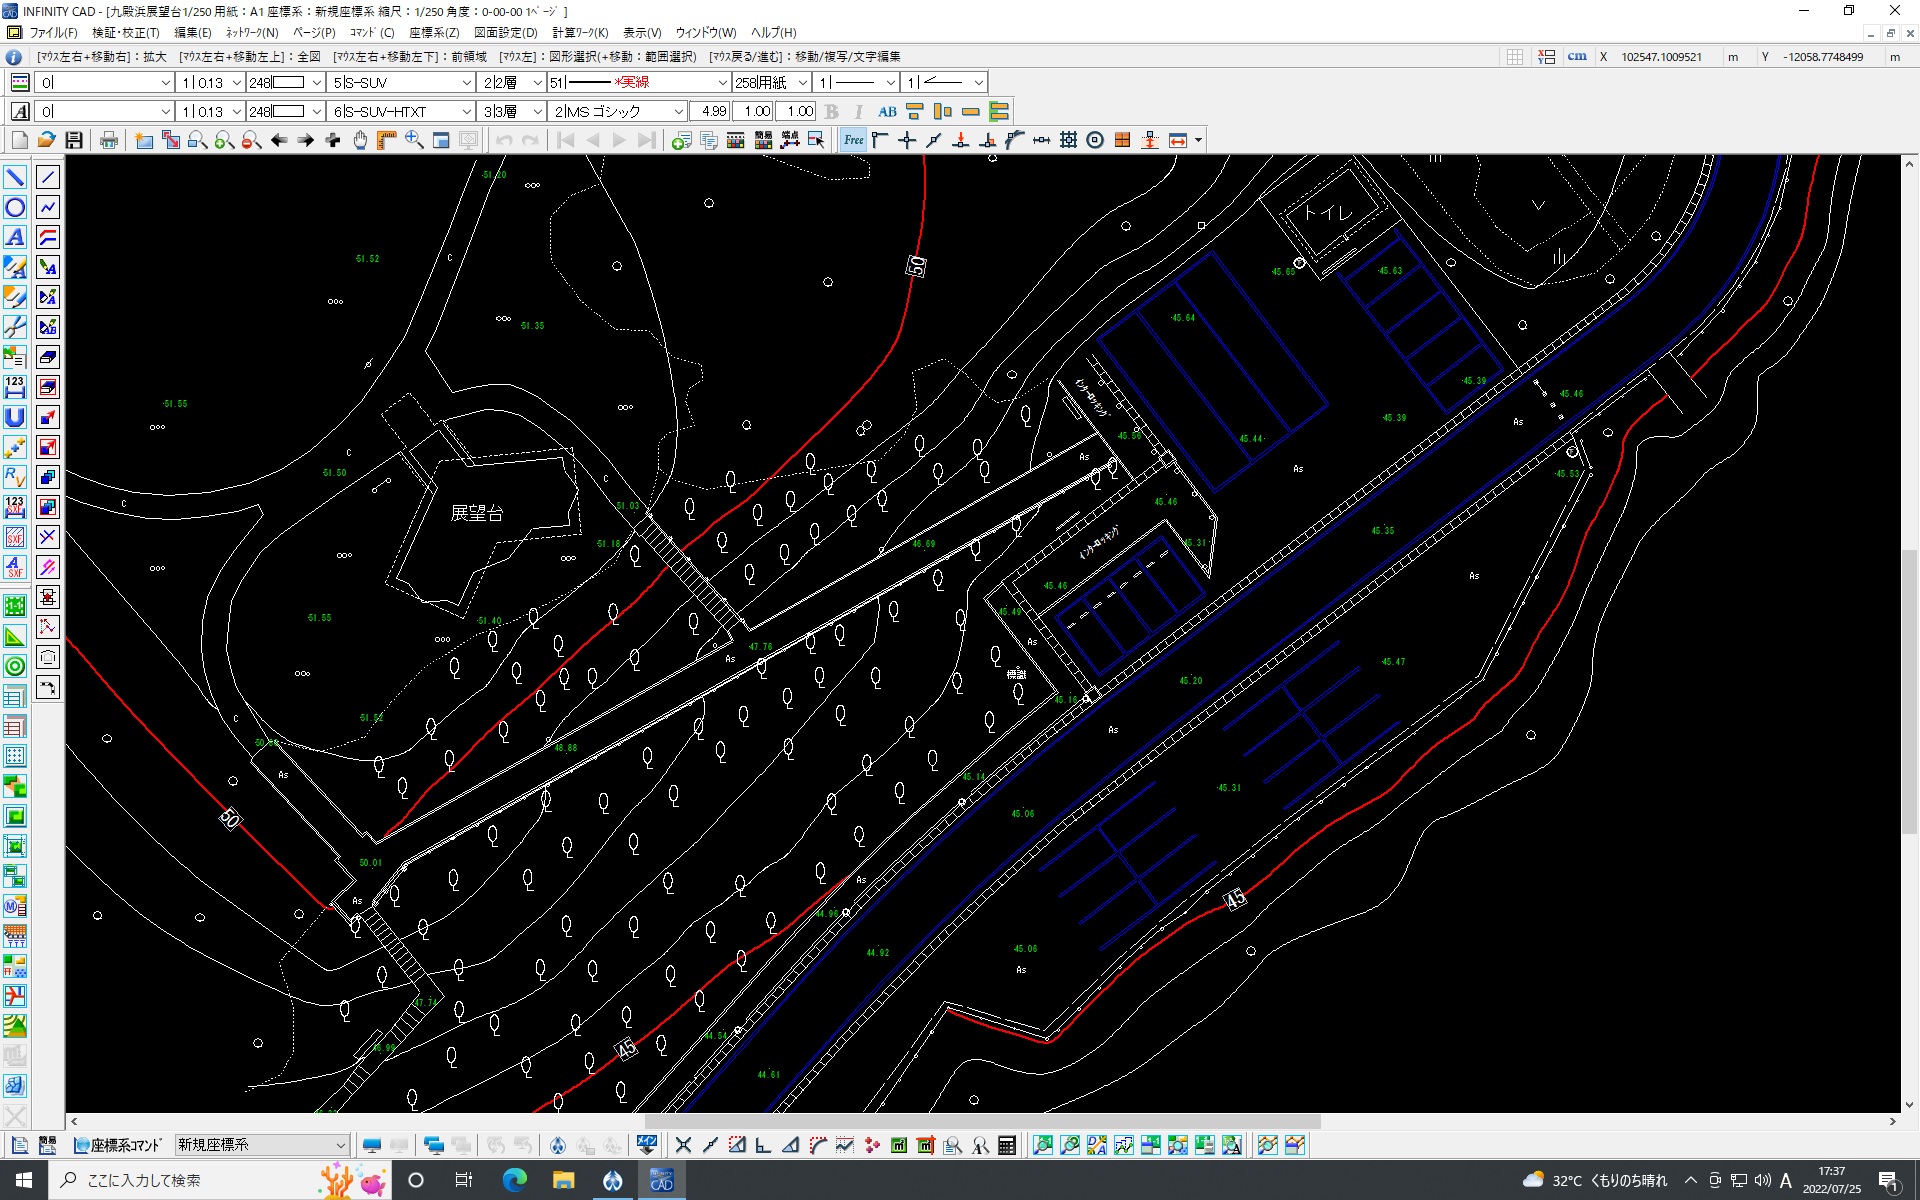Viewport: 1920px width, 1200px height.
Task: Expand the 3|3層 layer group dropdown
Action: [x=512, y=111]
